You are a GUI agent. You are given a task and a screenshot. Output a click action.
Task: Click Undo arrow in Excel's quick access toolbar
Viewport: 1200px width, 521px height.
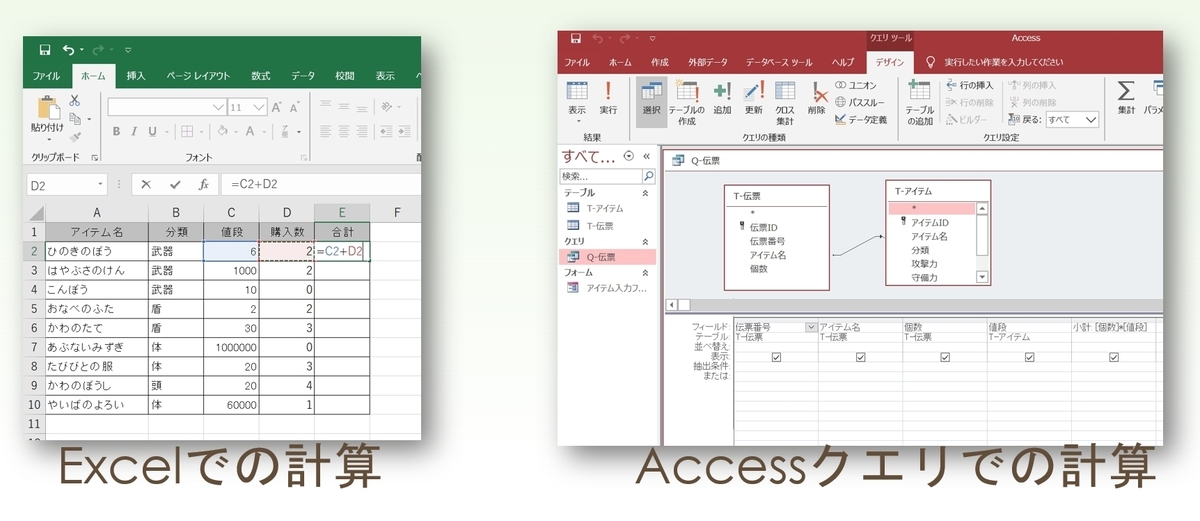[x=68, y=49]
